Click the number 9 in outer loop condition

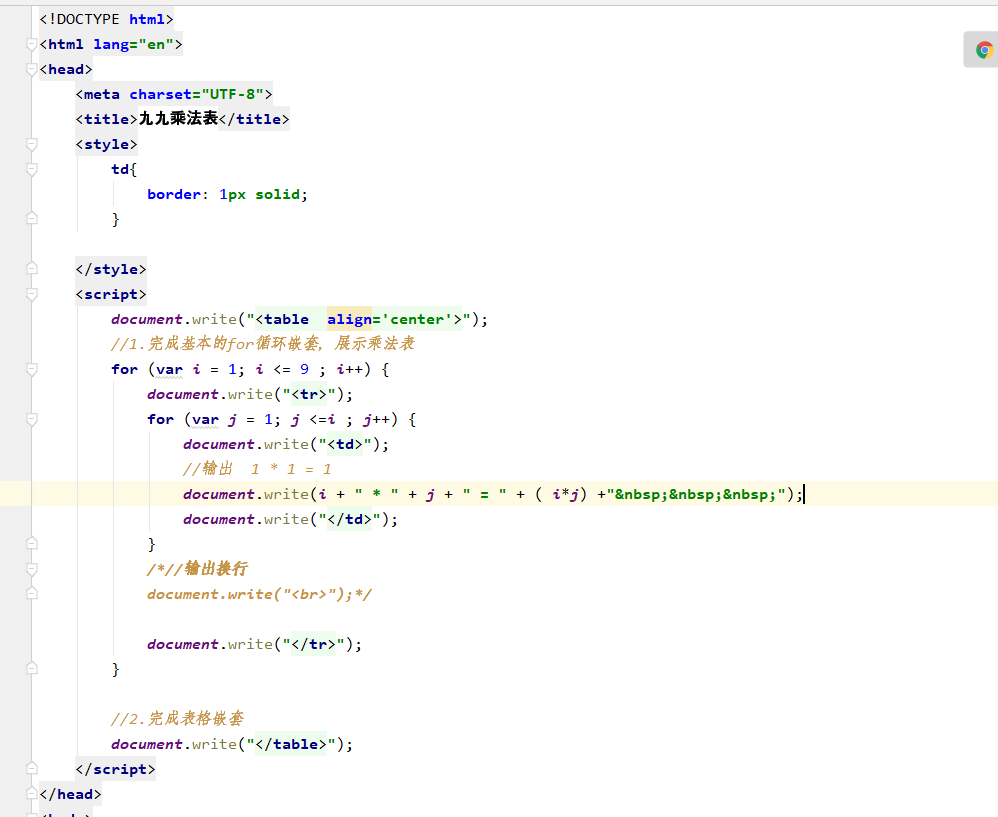tap(304, 369)
